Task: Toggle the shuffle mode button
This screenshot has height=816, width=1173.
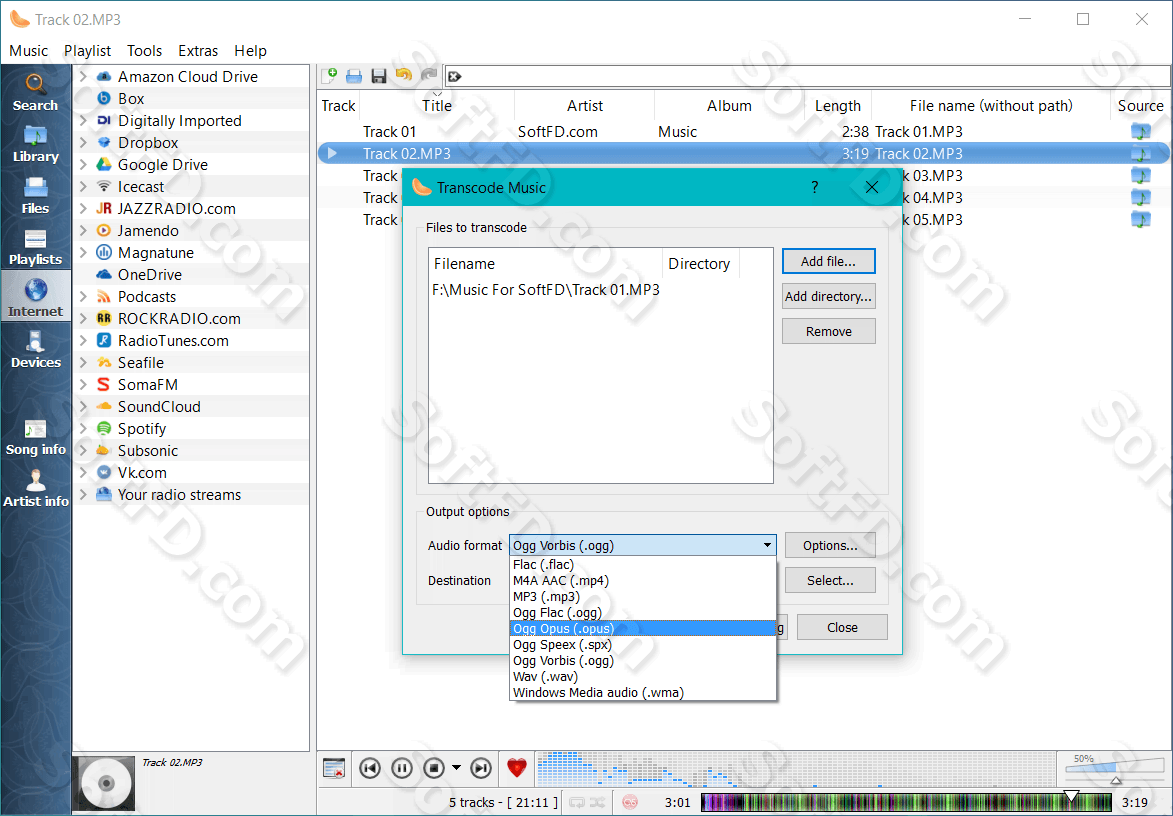Action: (x=597, y=803)
